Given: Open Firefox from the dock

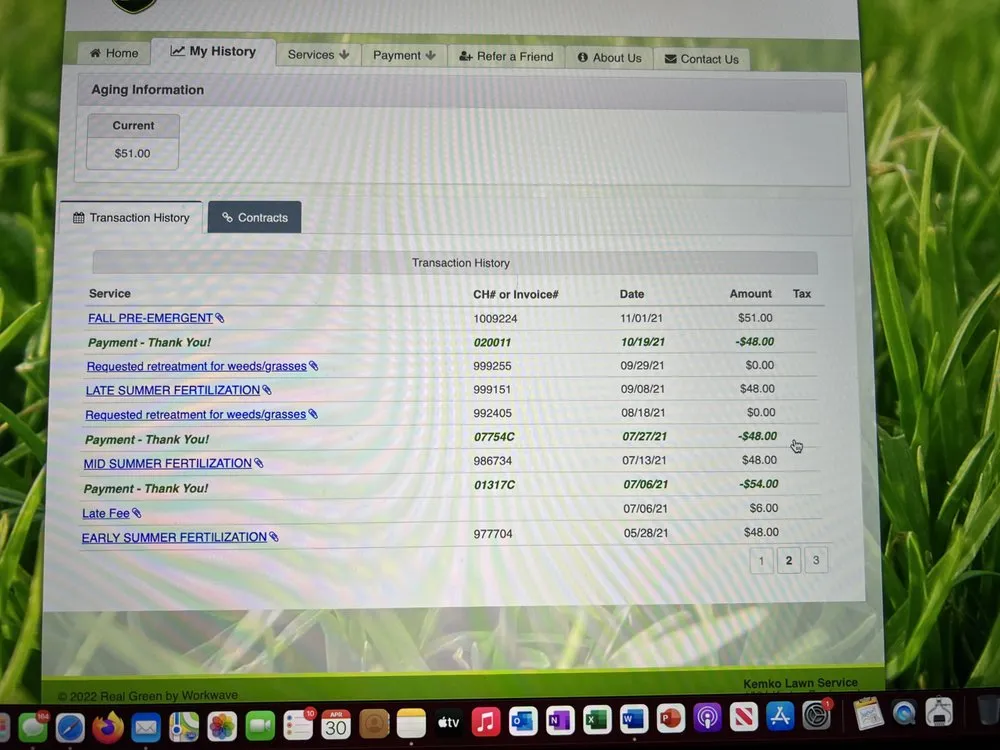Looking at the screenshot, I should (x=107, y=725).
